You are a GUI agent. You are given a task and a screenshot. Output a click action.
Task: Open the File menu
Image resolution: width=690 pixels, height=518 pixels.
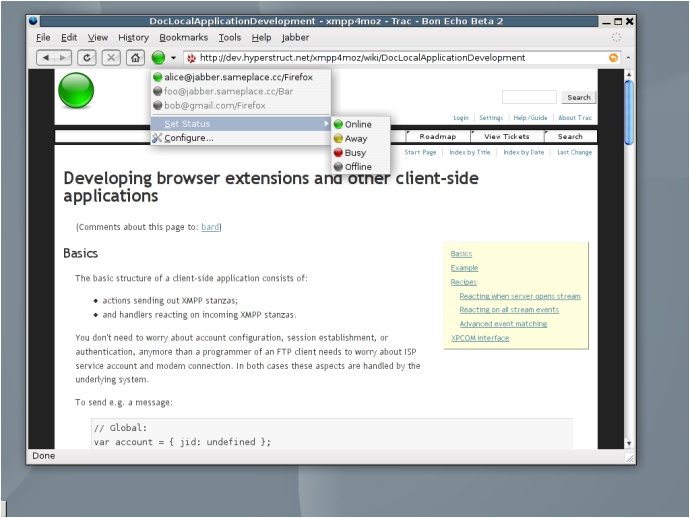(43, 37)
